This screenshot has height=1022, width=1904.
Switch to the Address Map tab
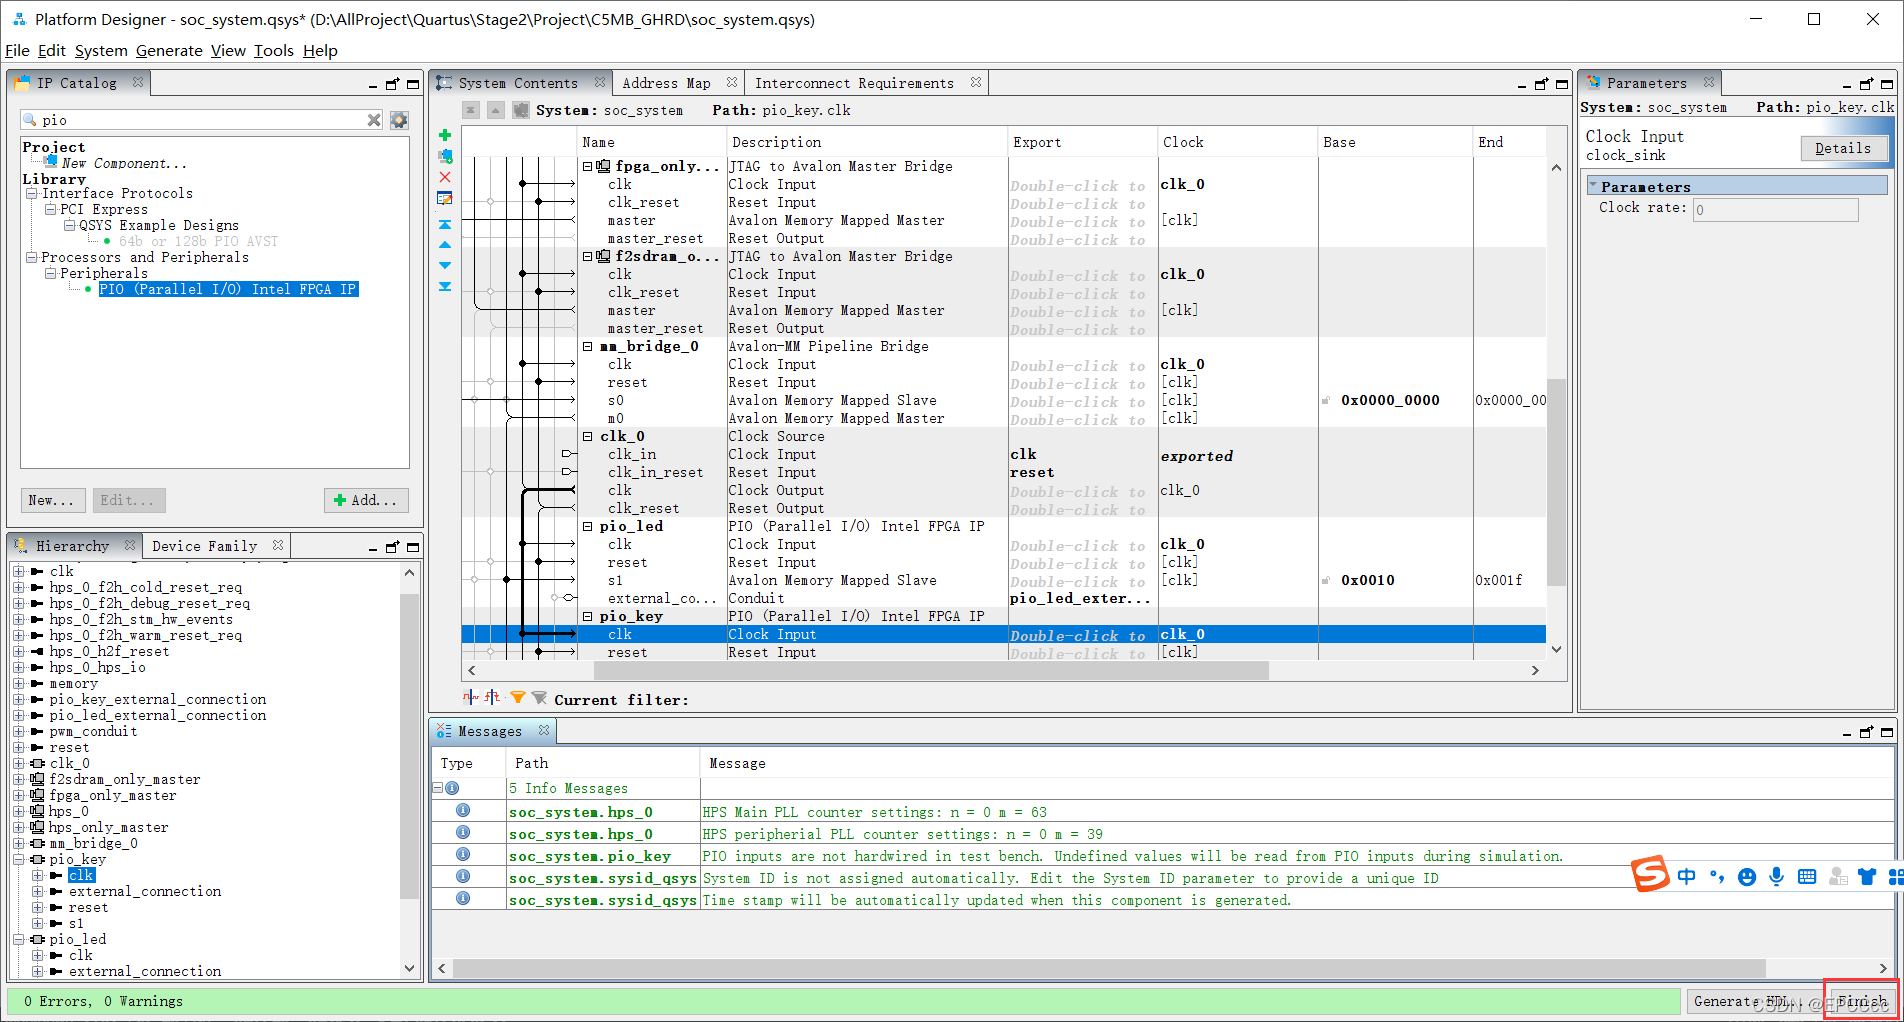click(x=666, y=83)
